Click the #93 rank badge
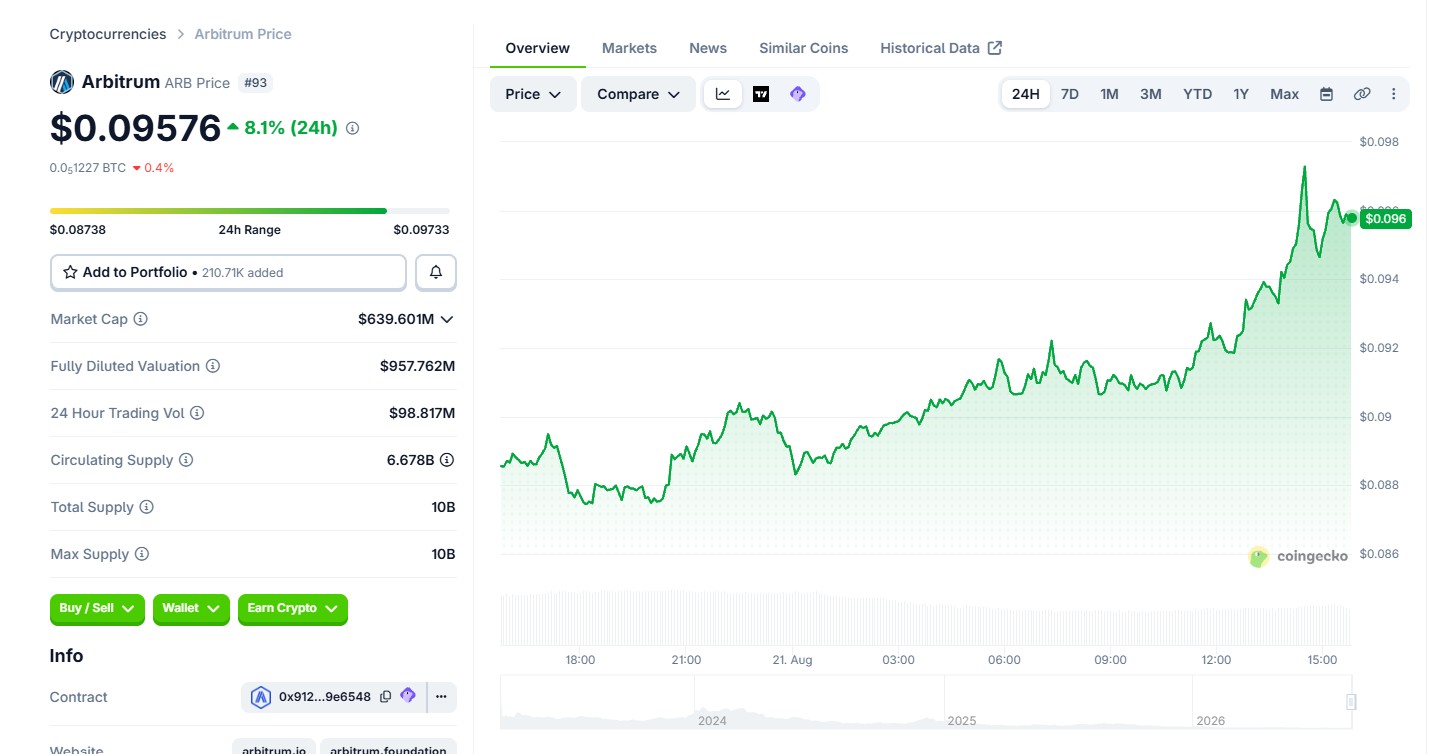Screen dimensions: 1435x754 click(256, 82)
